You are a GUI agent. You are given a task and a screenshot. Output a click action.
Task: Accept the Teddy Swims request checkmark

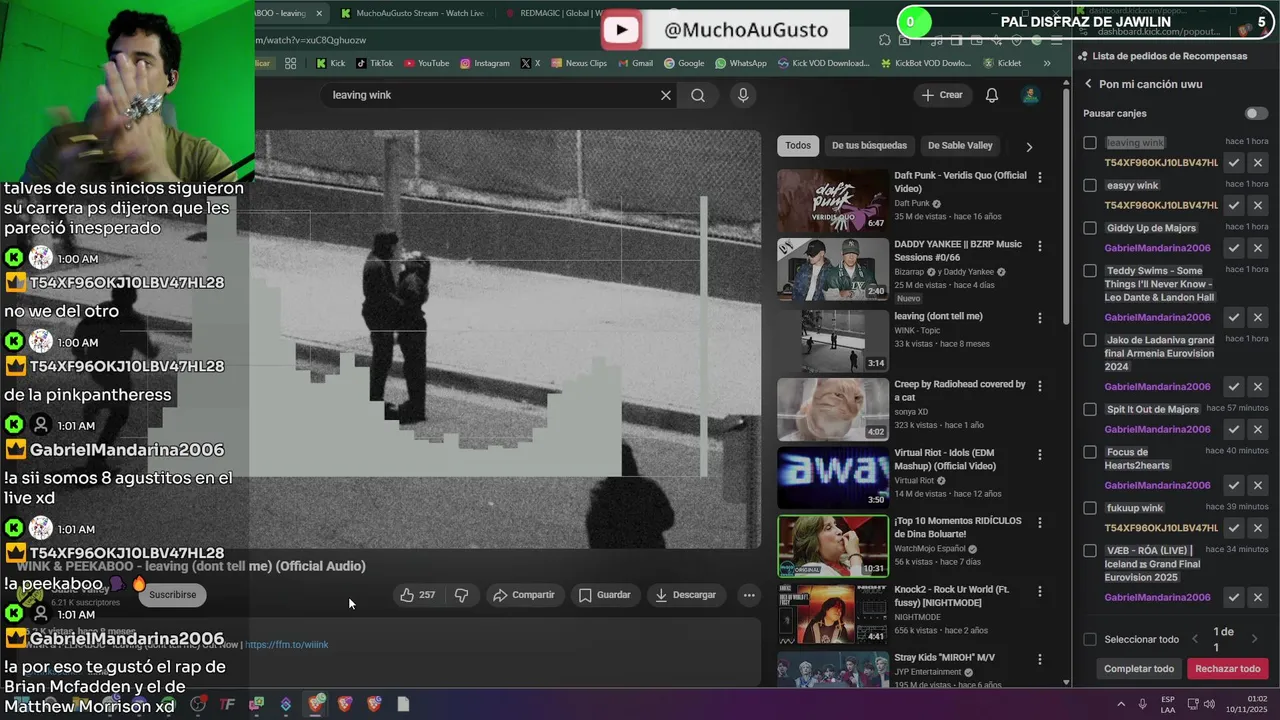click(1234, 317)
